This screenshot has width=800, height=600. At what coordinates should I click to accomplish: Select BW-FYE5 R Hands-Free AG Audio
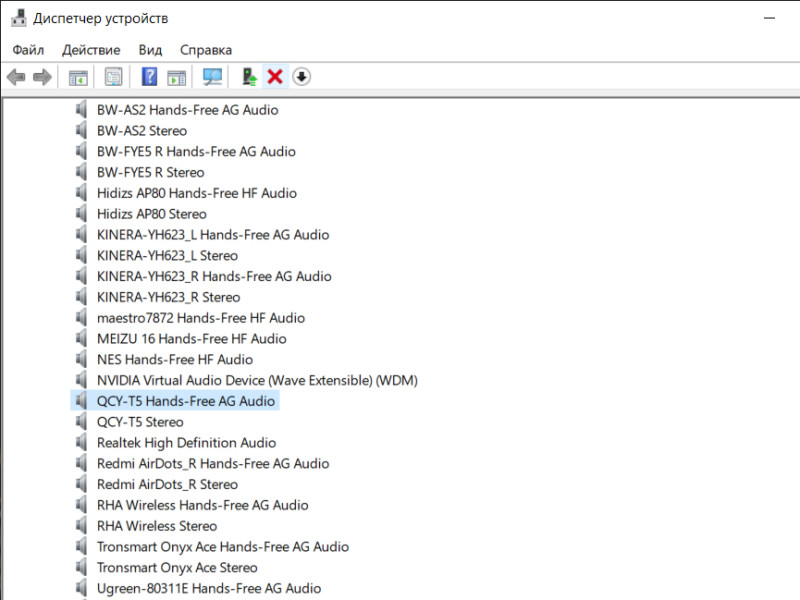pos(196,152)
